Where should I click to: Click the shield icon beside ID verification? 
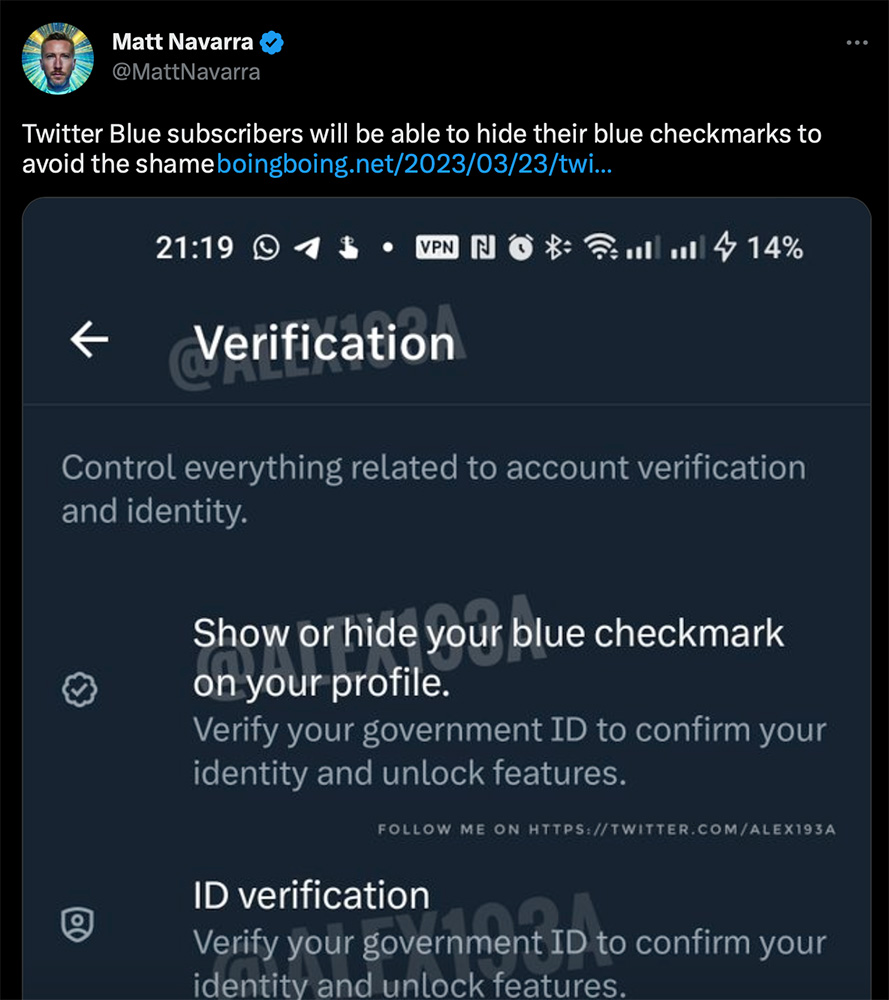click(x=78, y=926)
